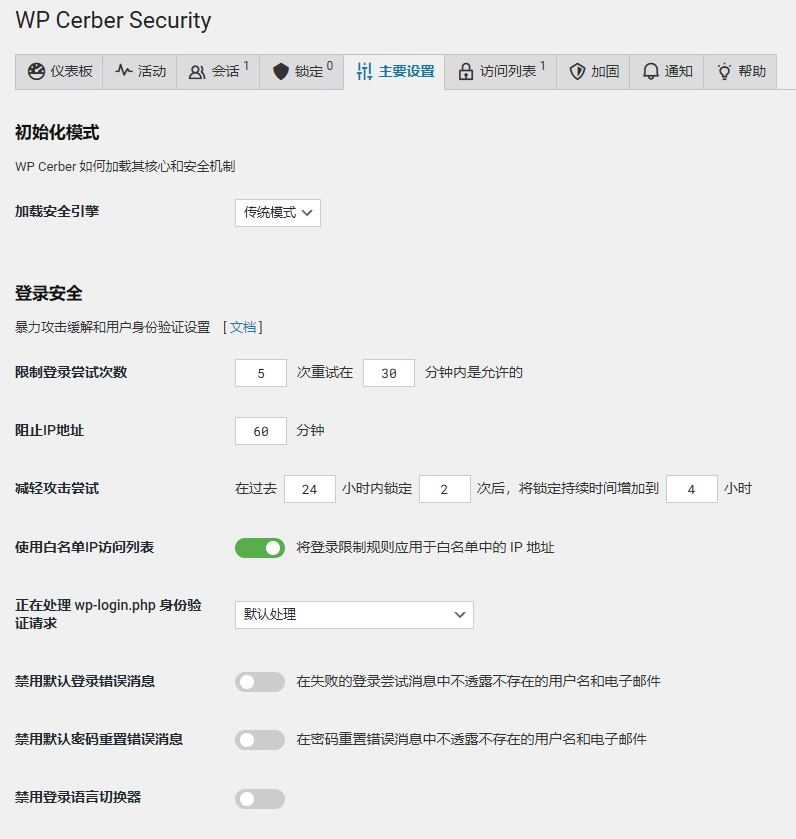
Task: Expand the wp-login.php 默认处理 dropdown
Action: (354, 615)
